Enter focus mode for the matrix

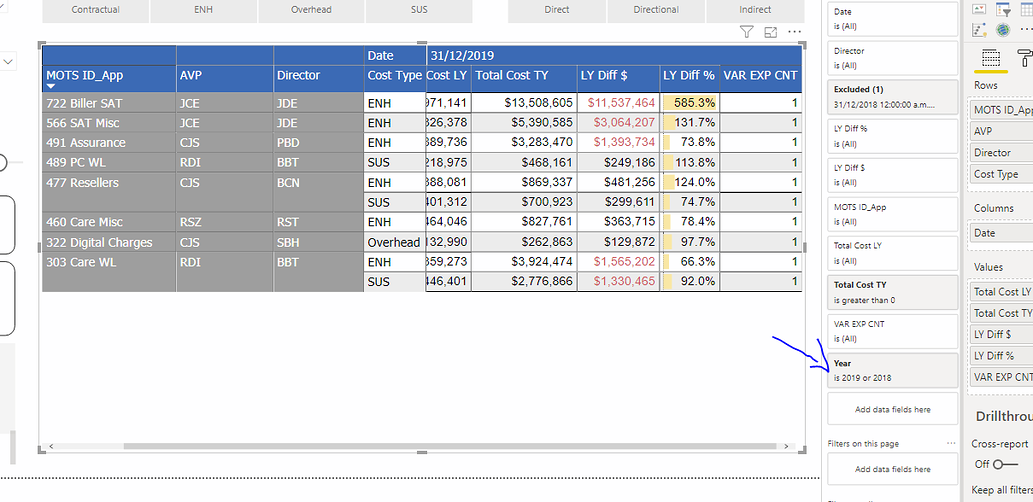(x=770, y=32)
